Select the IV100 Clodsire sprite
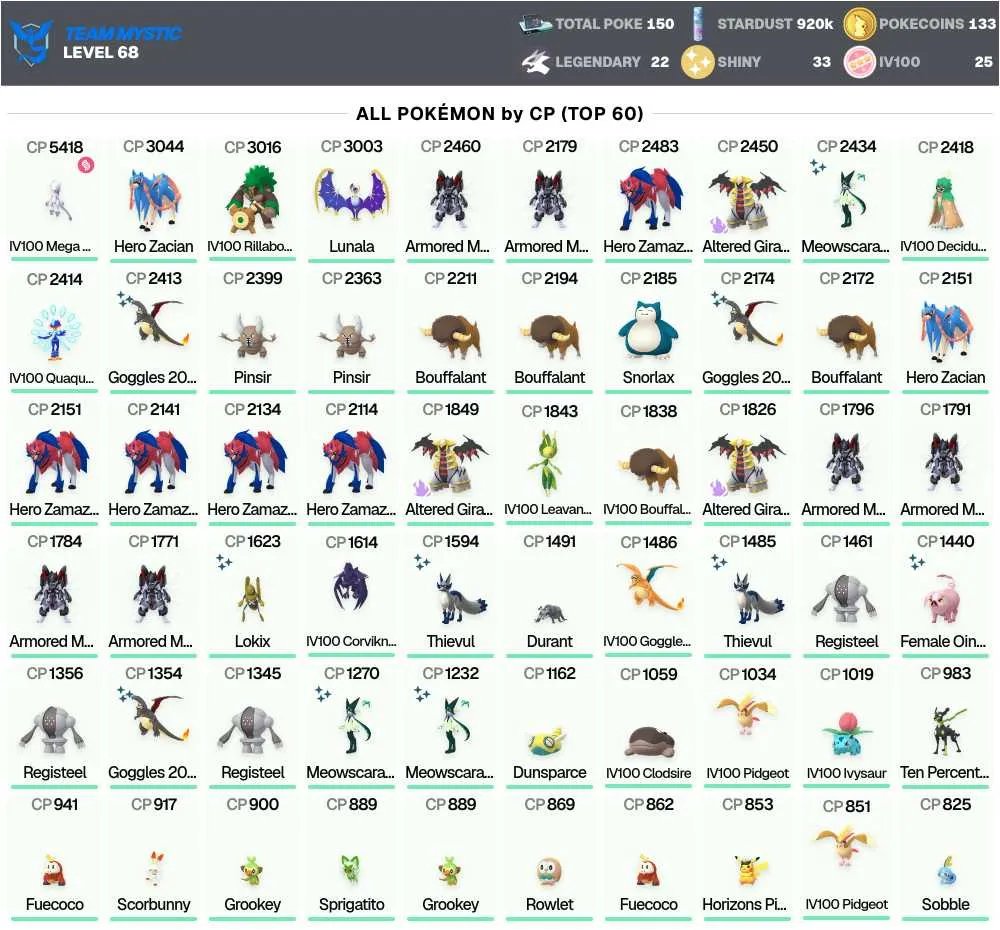Screen dimensions: 1000x930 click(649, 741)
